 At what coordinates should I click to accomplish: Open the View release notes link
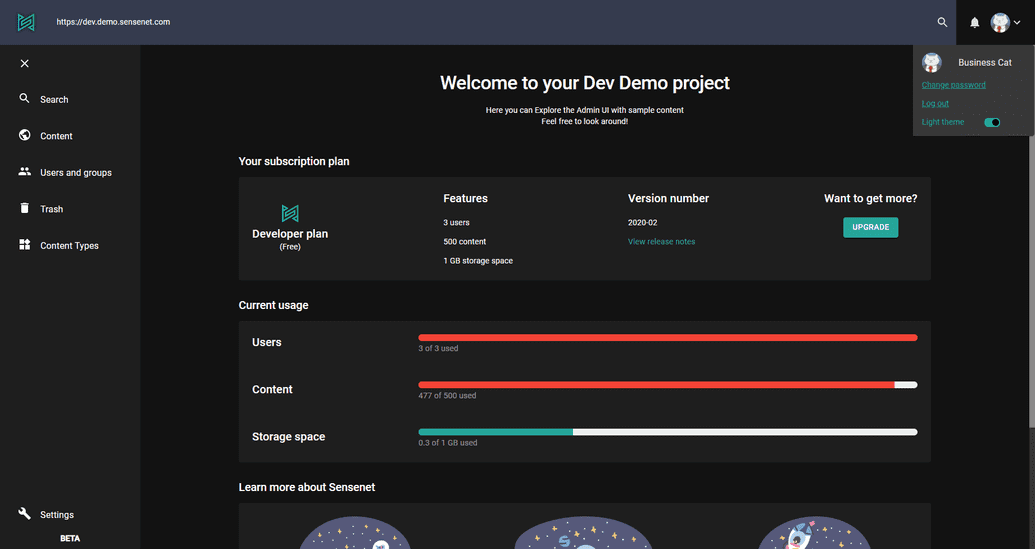[661, 242]
